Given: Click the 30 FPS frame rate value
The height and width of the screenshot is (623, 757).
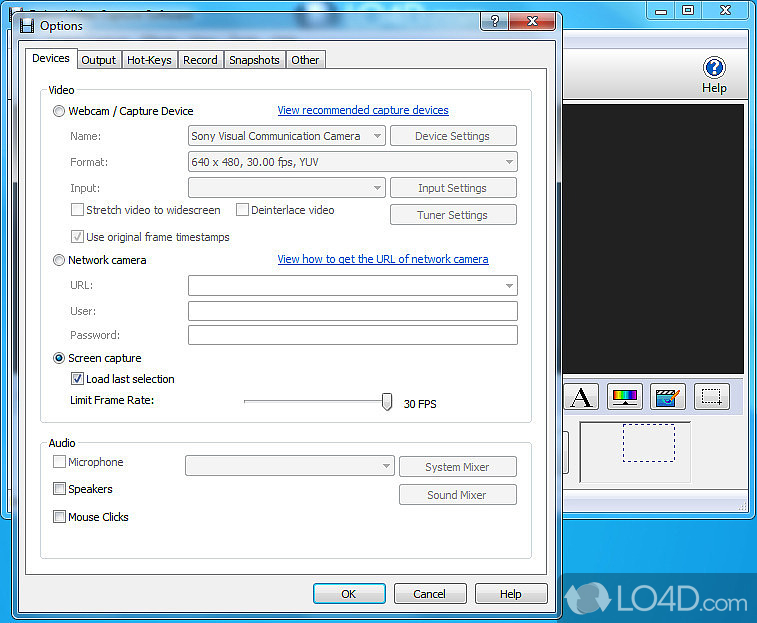Looking at the screenshot, I should [x=420, y=404].
